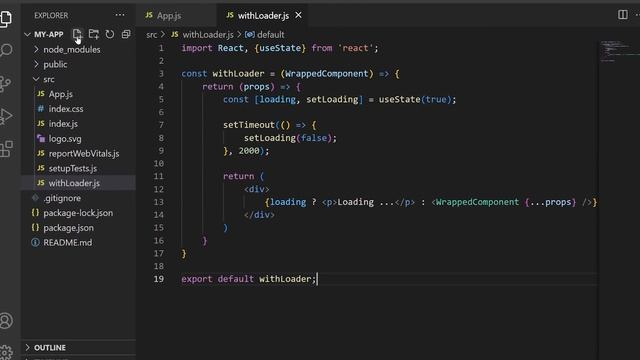Click the 'setTimeout' call in code
640x360 pixels.
pos(249,125)
